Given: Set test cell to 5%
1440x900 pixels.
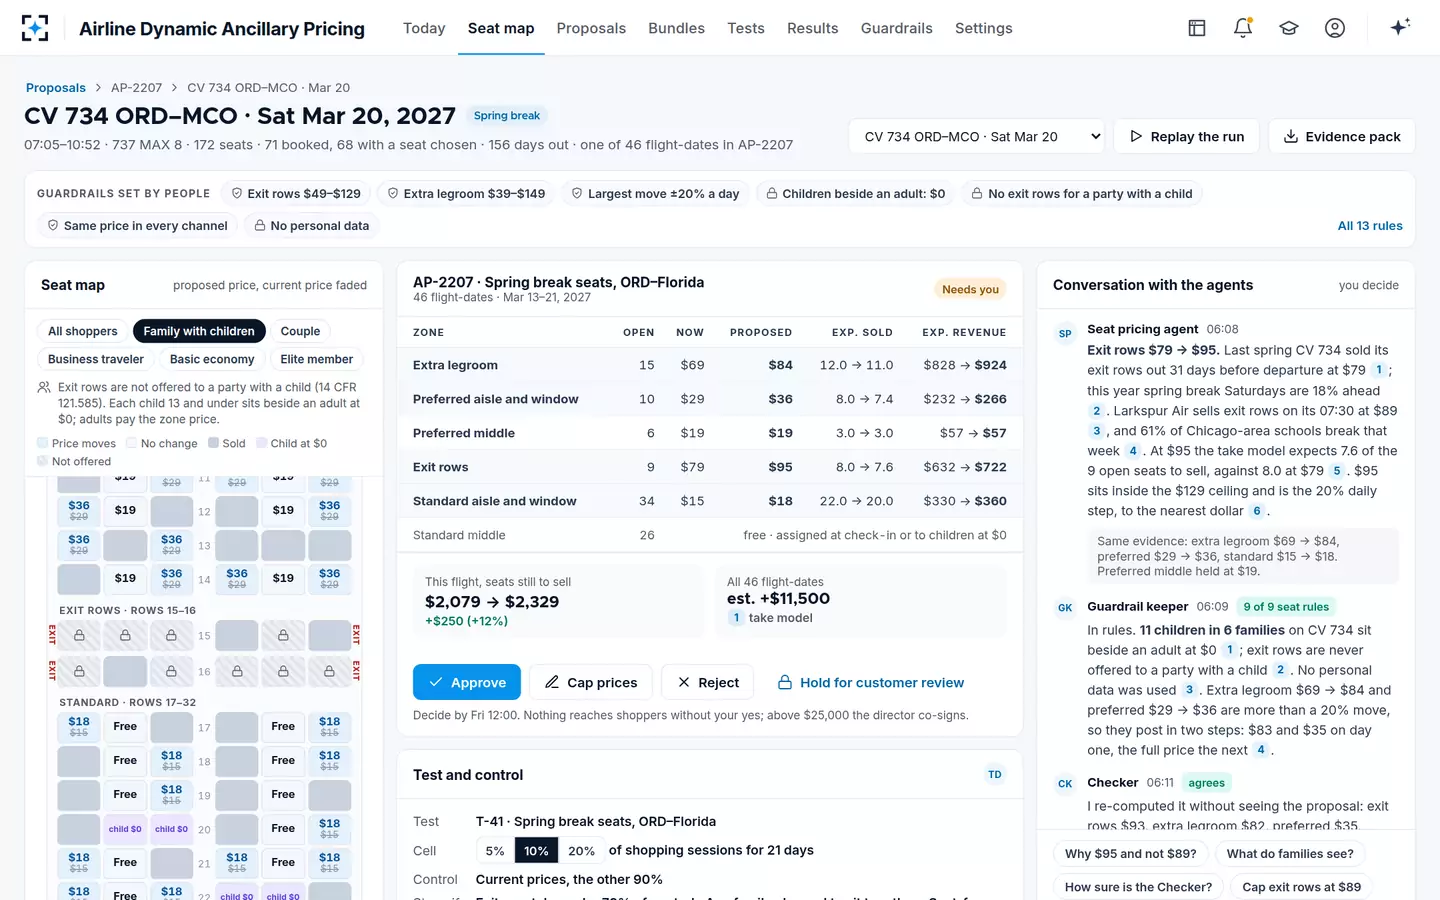Looking at the screenshot, I should (495, 851).
